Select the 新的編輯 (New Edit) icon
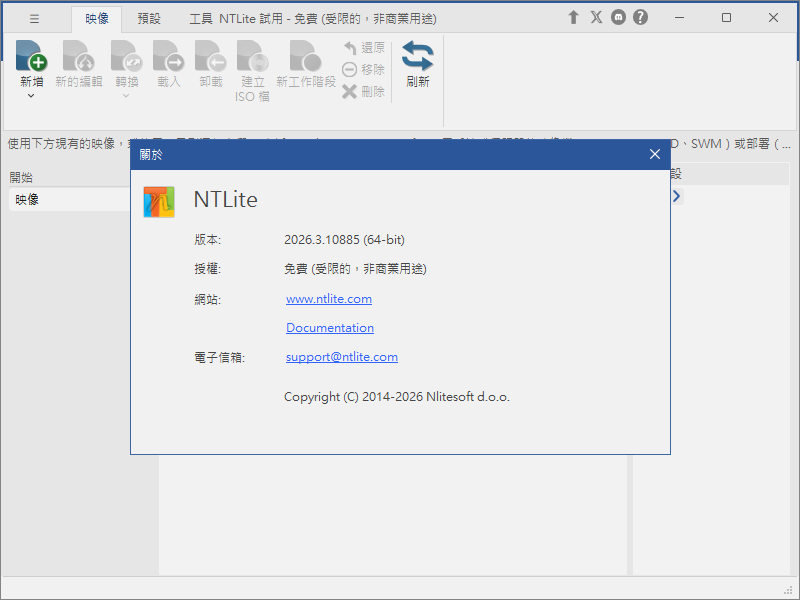This screenshot has width=800, height=600. click(78, 55)
